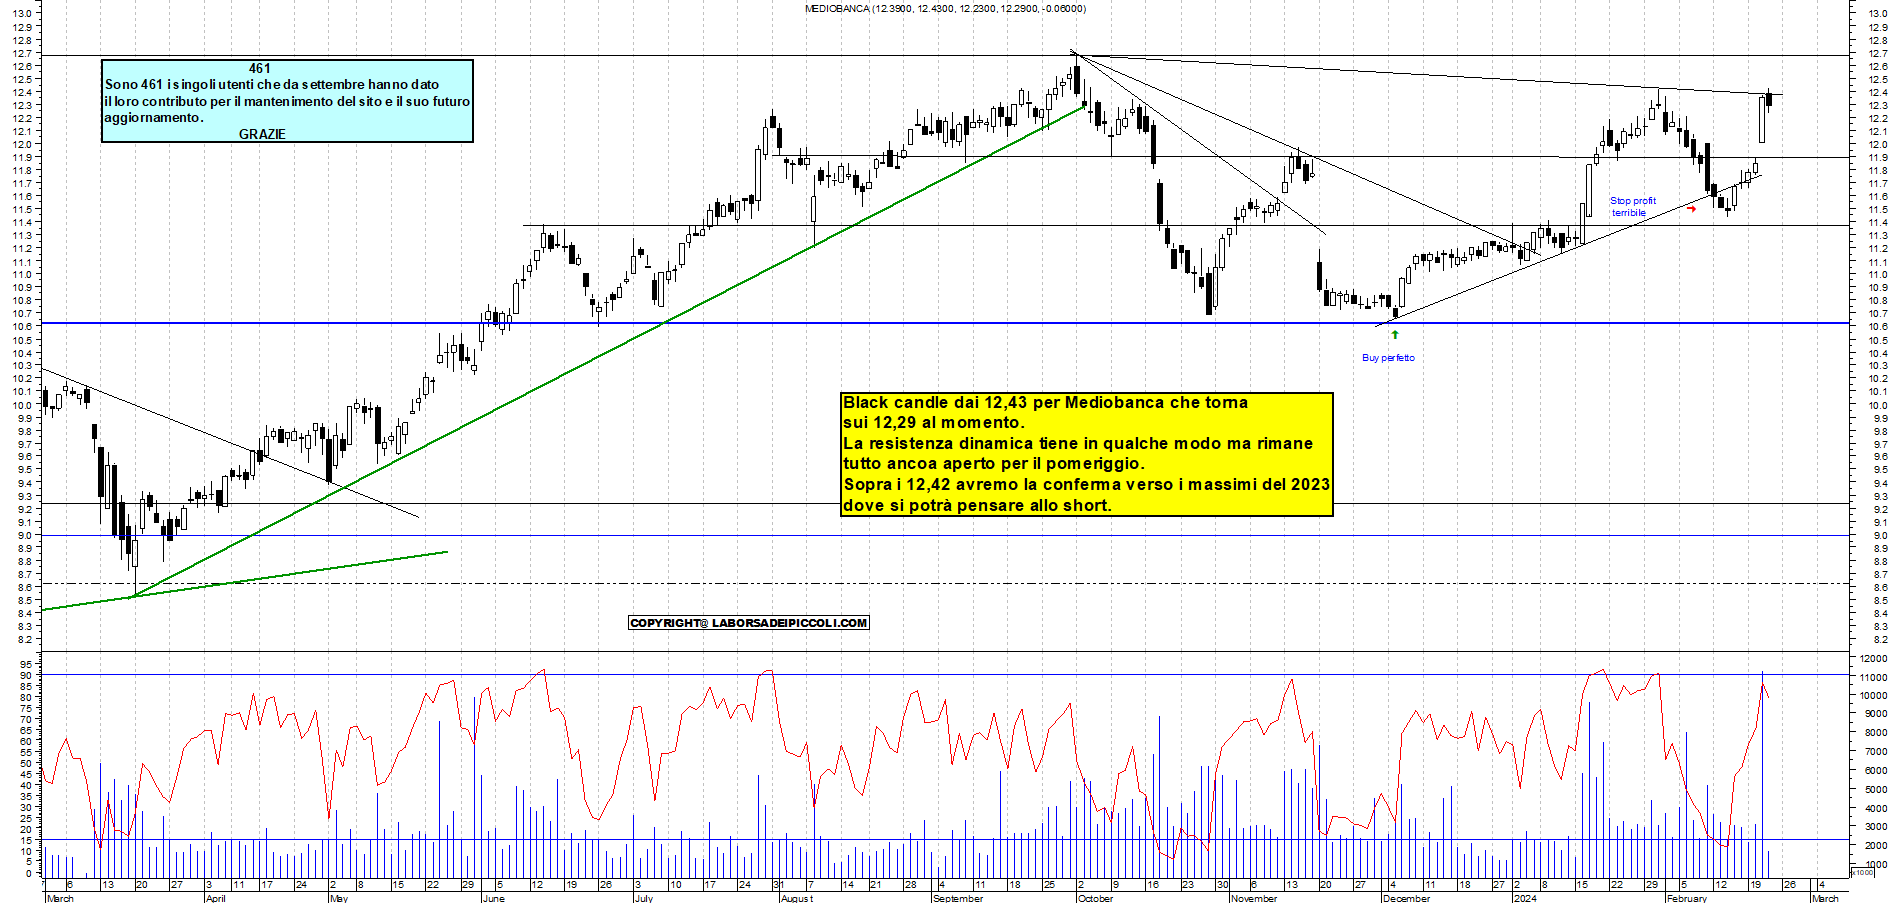The image size is (1890, 903).
Task: Click the "November" month label on time axis
Action: [1254, 898]
